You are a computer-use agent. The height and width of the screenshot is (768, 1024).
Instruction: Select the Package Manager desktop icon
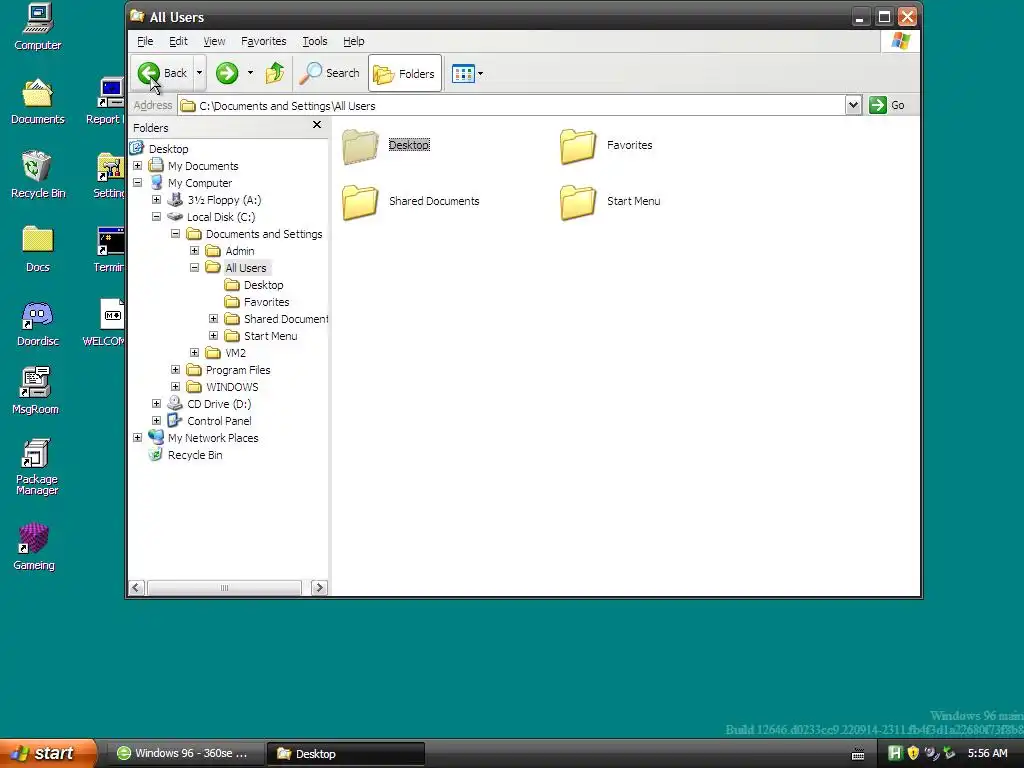[37, 467]
